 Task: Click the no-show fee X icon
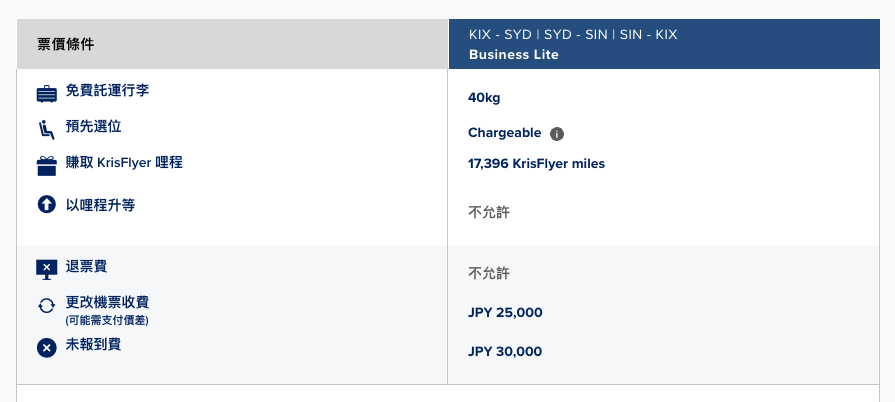click(47, 347)
